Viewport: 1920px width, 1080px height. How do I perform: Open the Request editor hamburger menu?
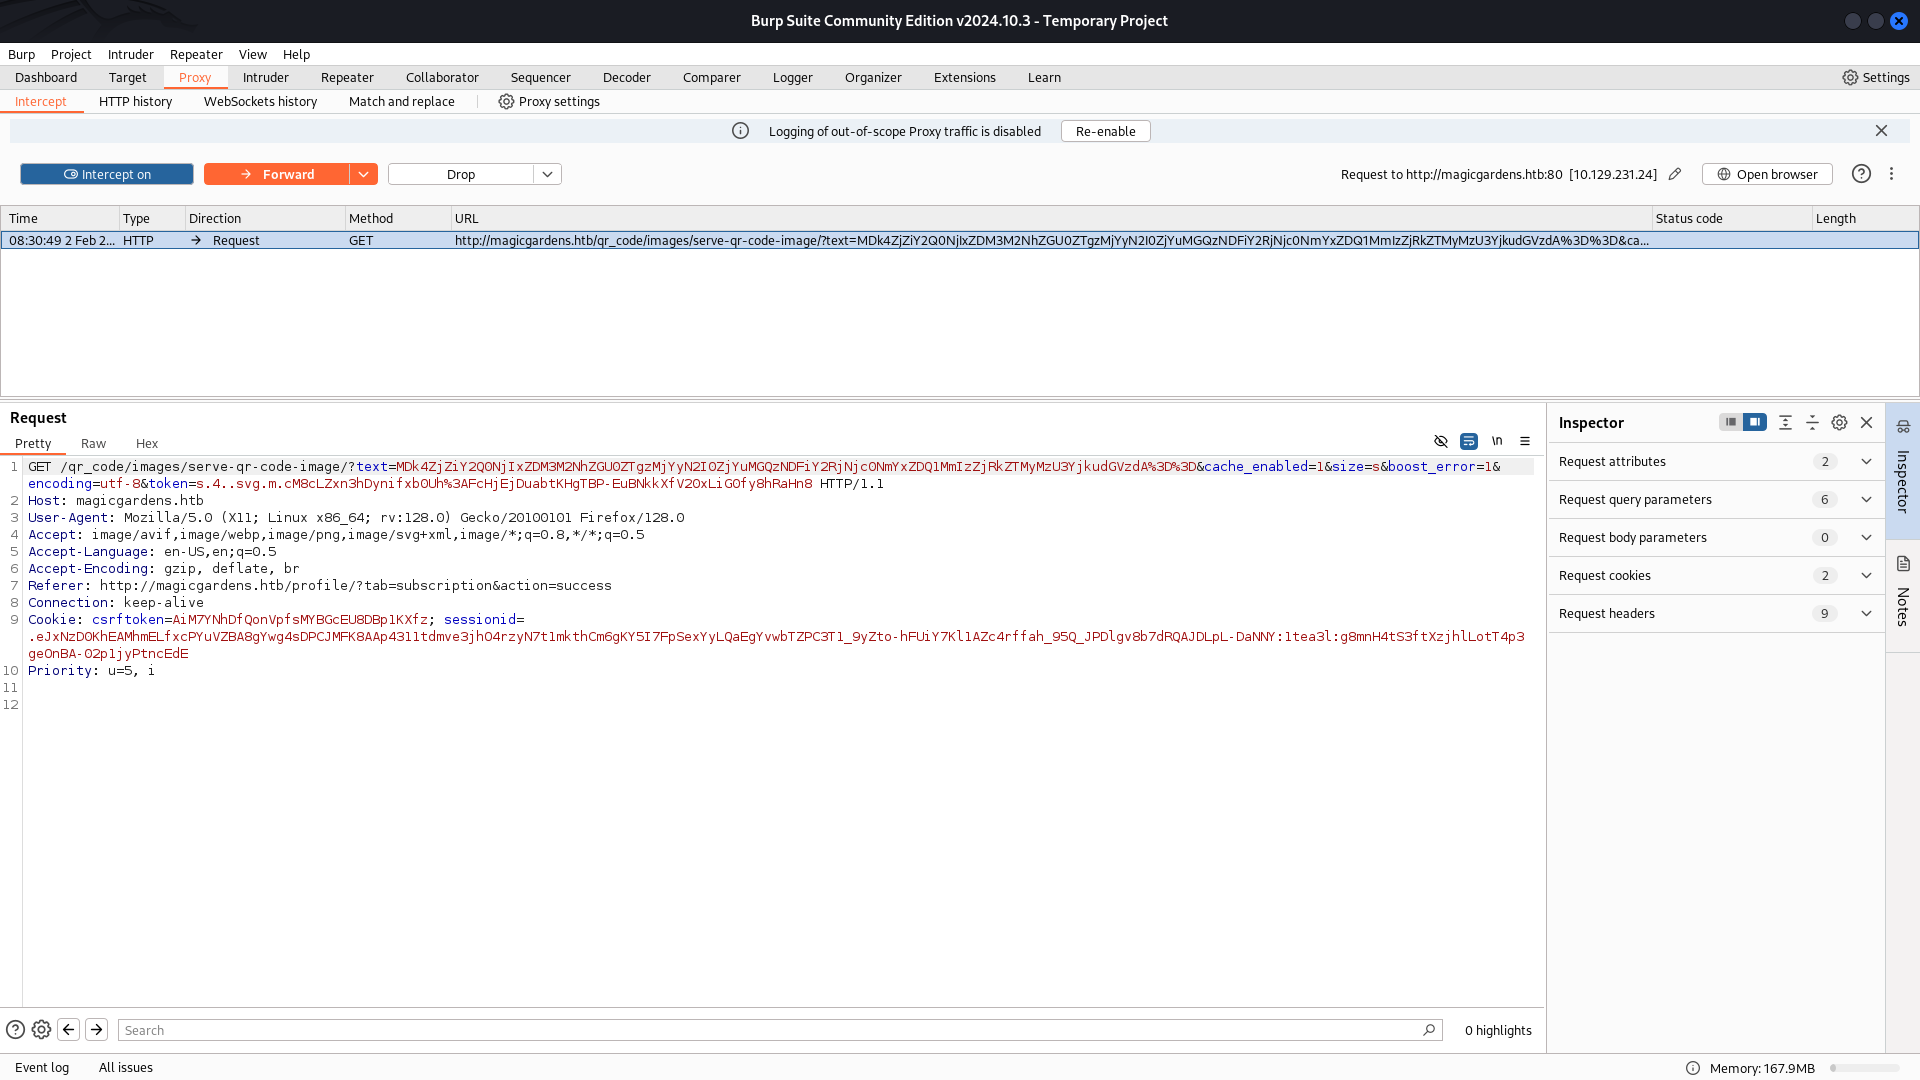tap(1525, 441)
